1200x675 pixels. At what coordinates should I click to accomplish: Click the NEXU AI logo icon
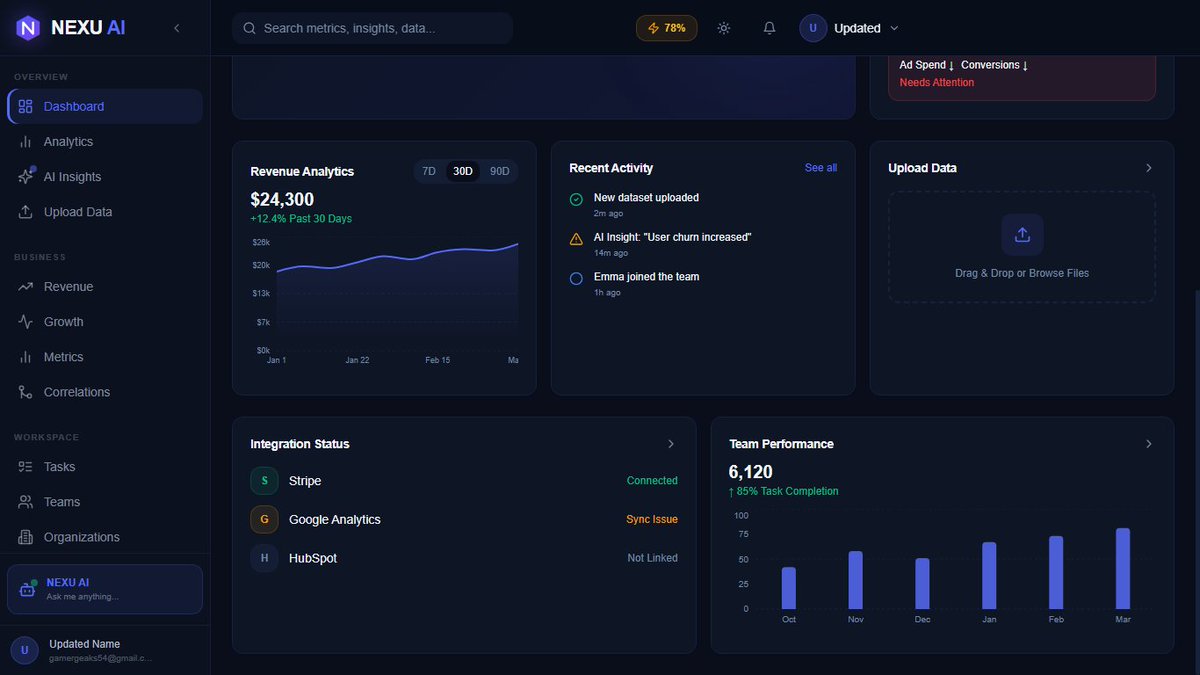click(x=28, y=28)
